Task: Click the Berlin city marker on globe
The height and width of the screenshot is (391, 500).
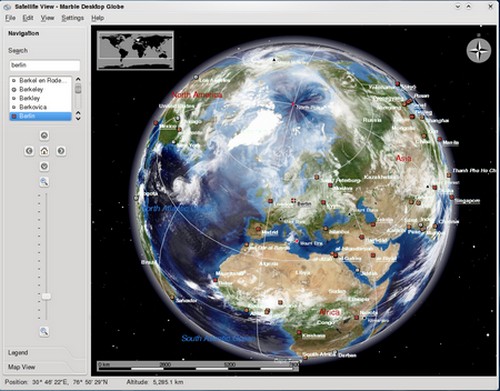Action: coord(293,200)
